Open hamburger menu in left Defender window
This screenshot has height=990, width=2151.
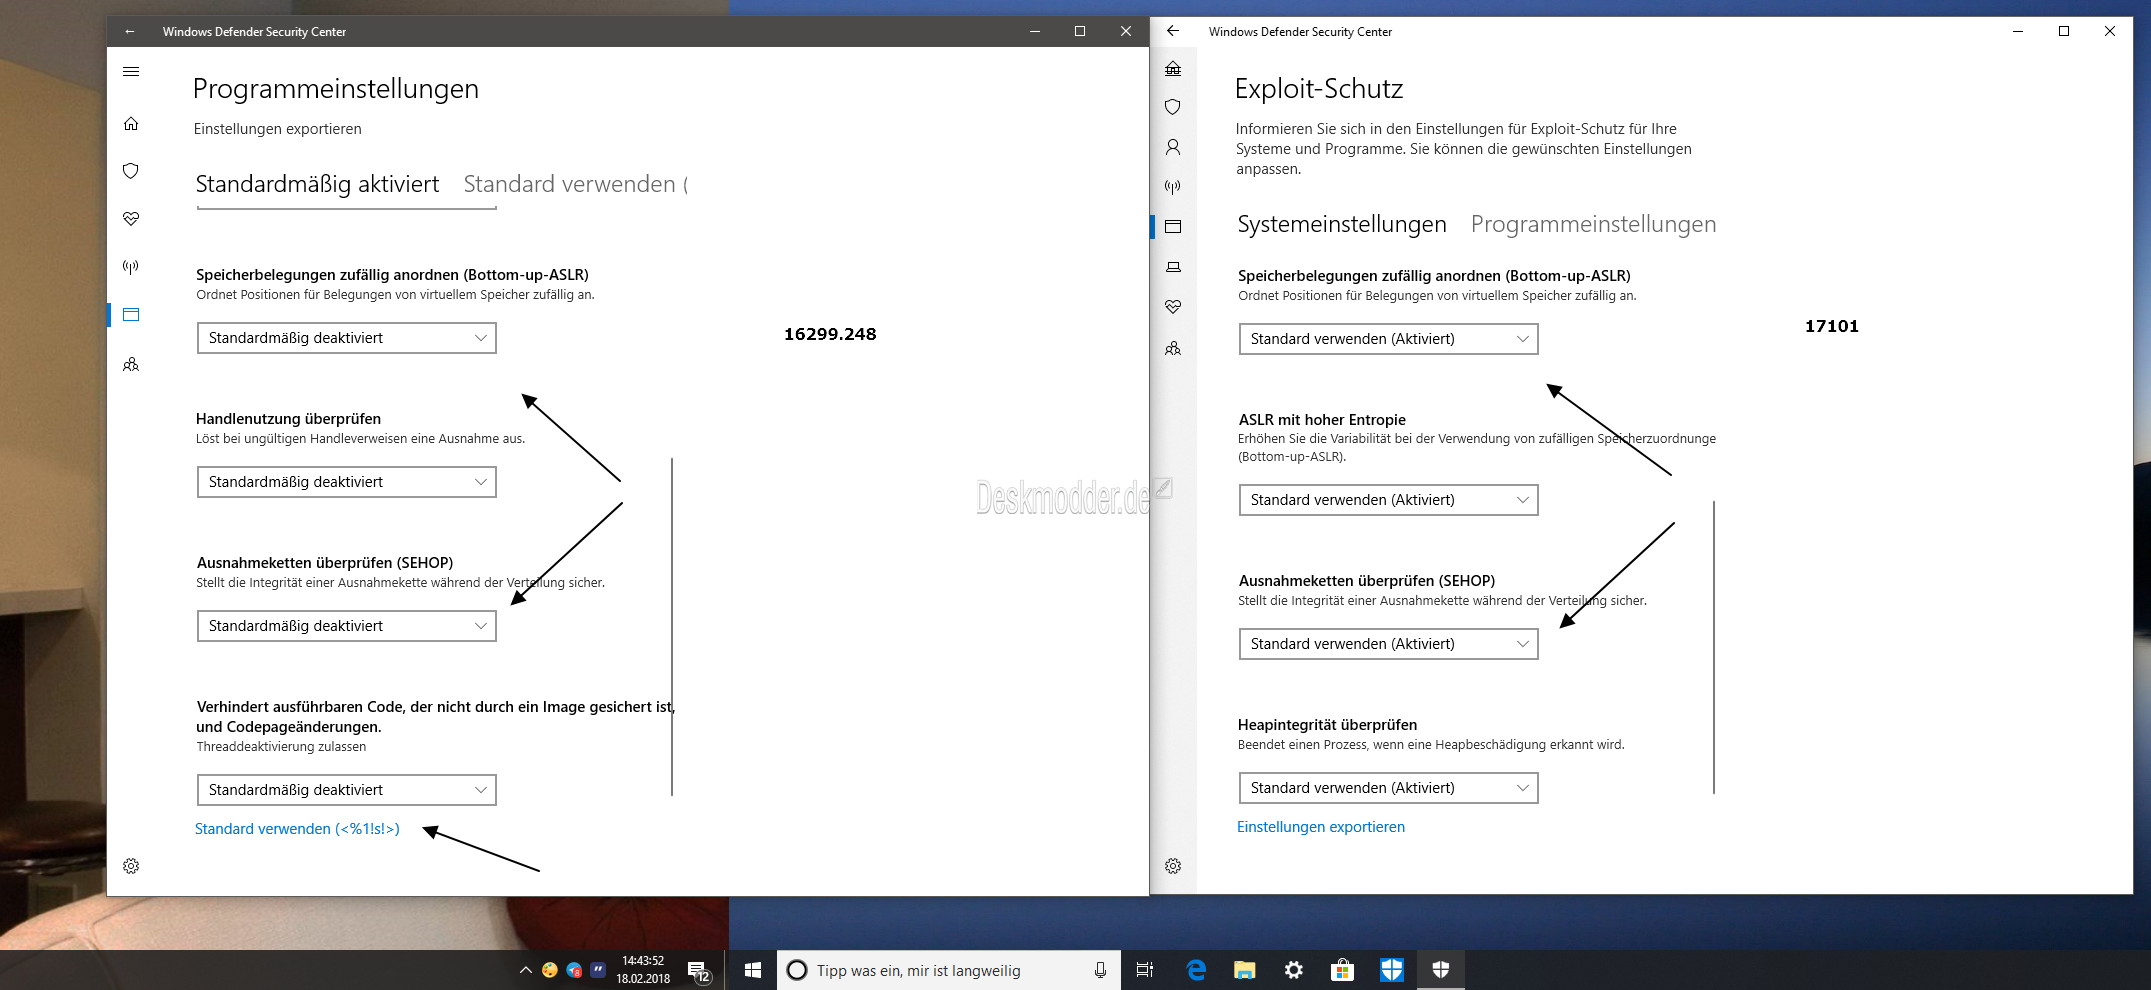tap(131, 72)
